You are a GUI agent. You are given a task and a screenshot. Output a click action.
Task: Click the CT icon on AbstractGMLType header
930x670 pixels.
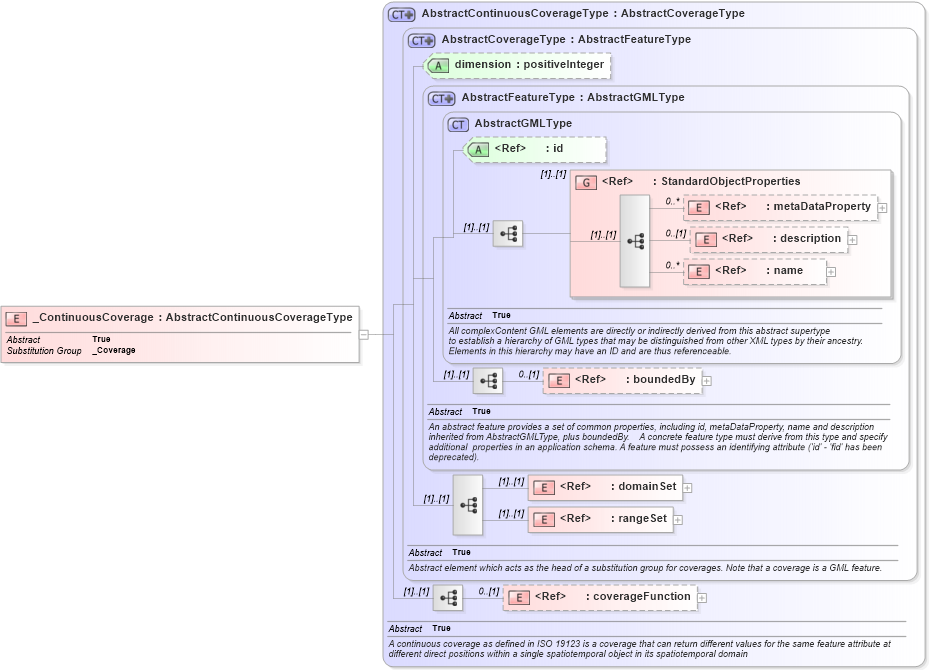click(458, 124)
